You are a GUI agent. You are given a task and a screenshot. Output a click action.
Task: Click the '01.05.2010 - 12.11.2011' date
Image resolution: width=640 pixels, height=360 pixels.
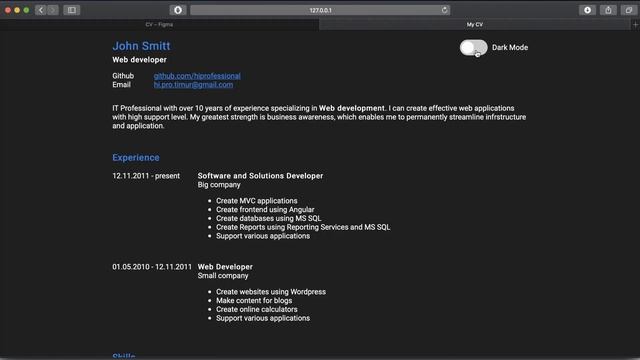(152, 267)
